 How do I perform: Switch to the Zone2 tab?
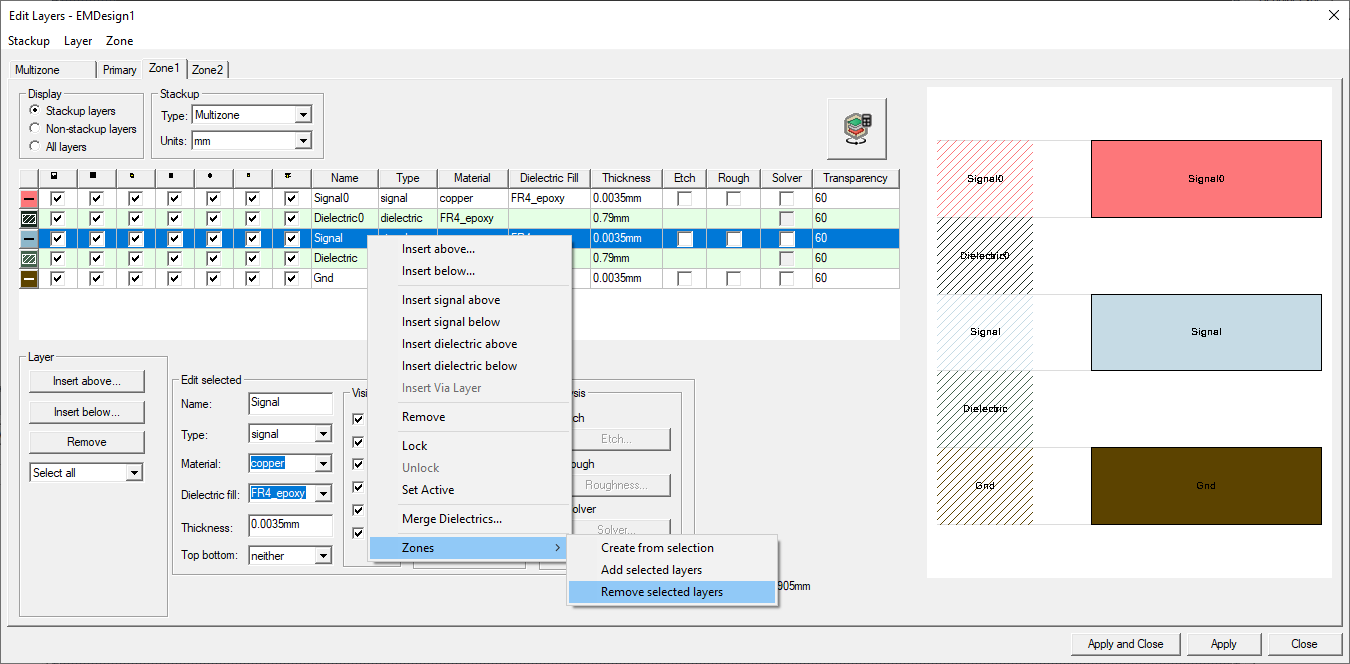(x=207, y=69)
